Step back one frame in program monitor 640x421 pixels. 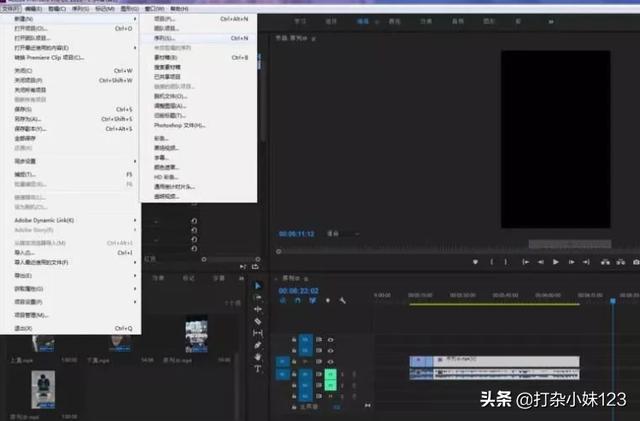pos(541,262)
